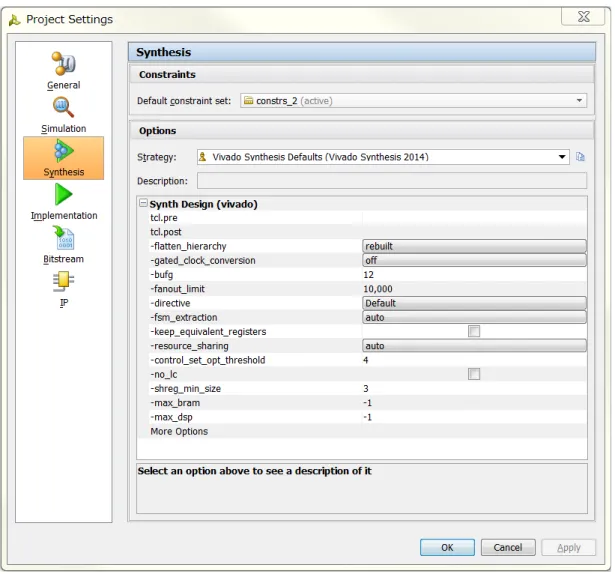This screenshot has height=574, width=615.
Task: Select the -directive option label
Action: 170,303
